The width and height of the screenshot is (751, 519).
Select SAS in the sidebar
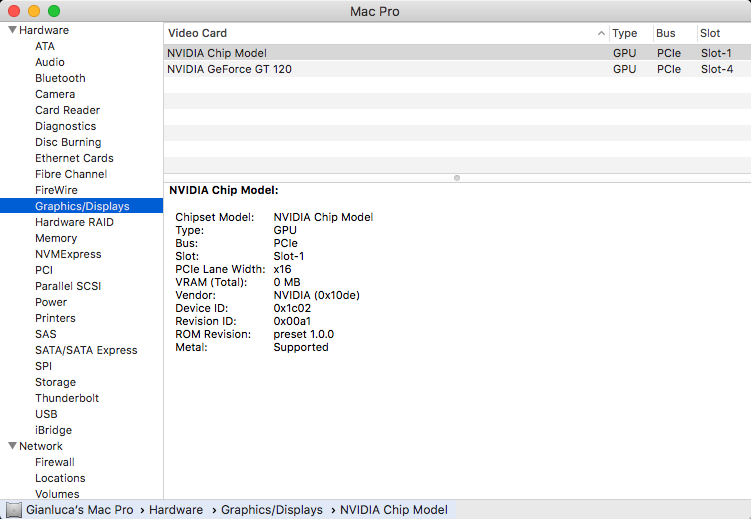tap(46, 334)
